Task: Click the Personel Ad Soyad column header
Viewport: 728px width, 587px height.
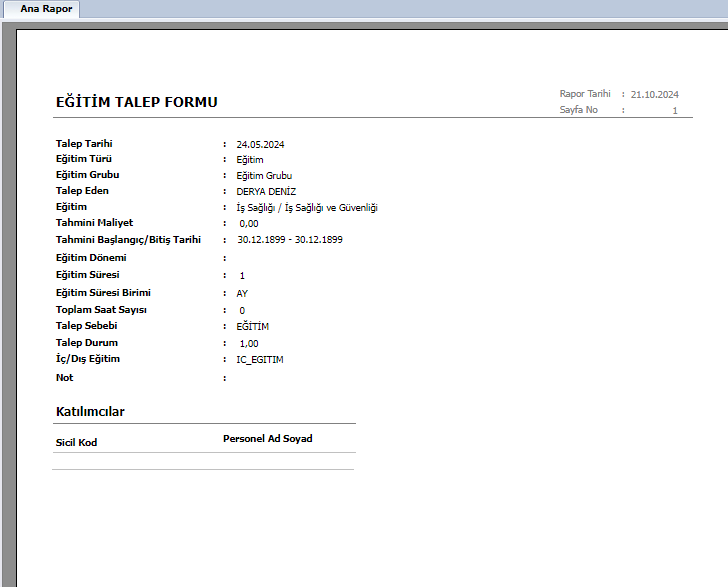Action: click(268, 439)
